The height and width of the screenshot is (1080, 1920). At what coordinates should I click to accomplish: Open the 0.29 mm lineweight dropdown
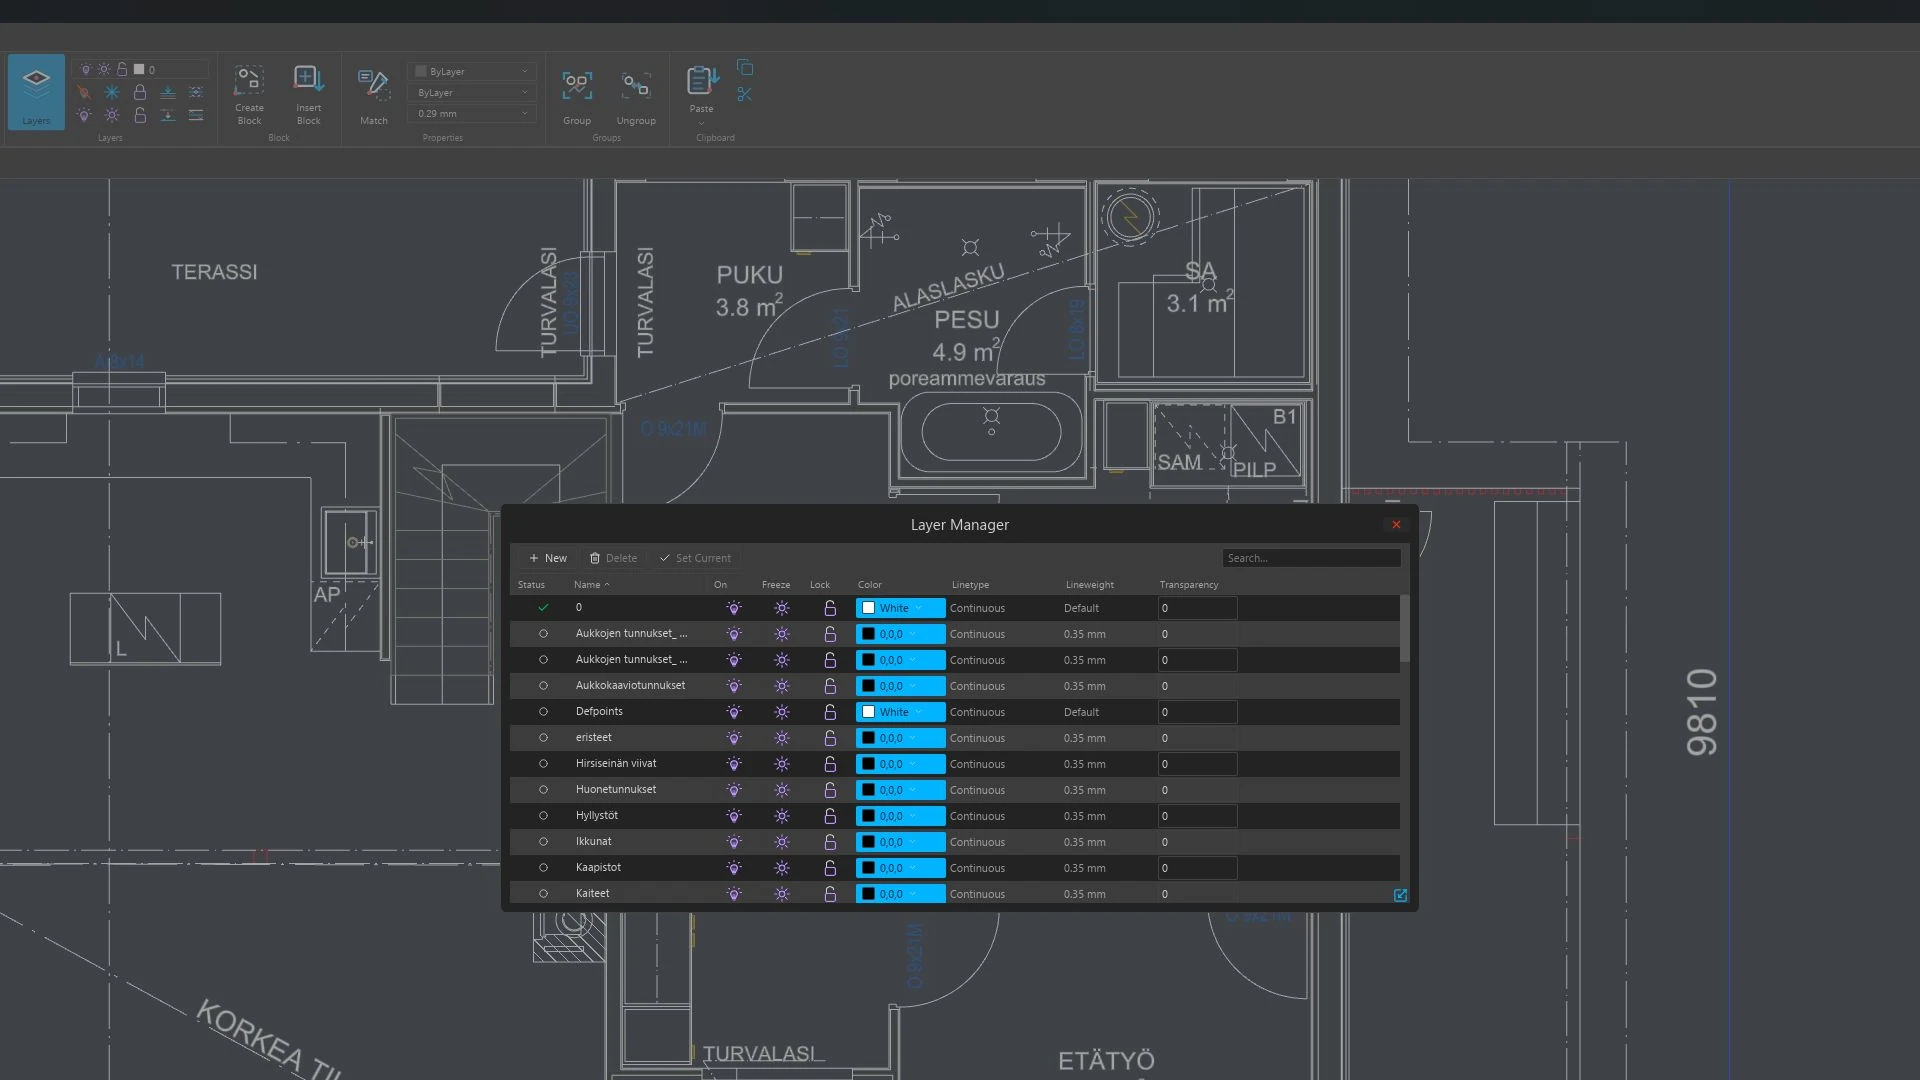point(472,113)
